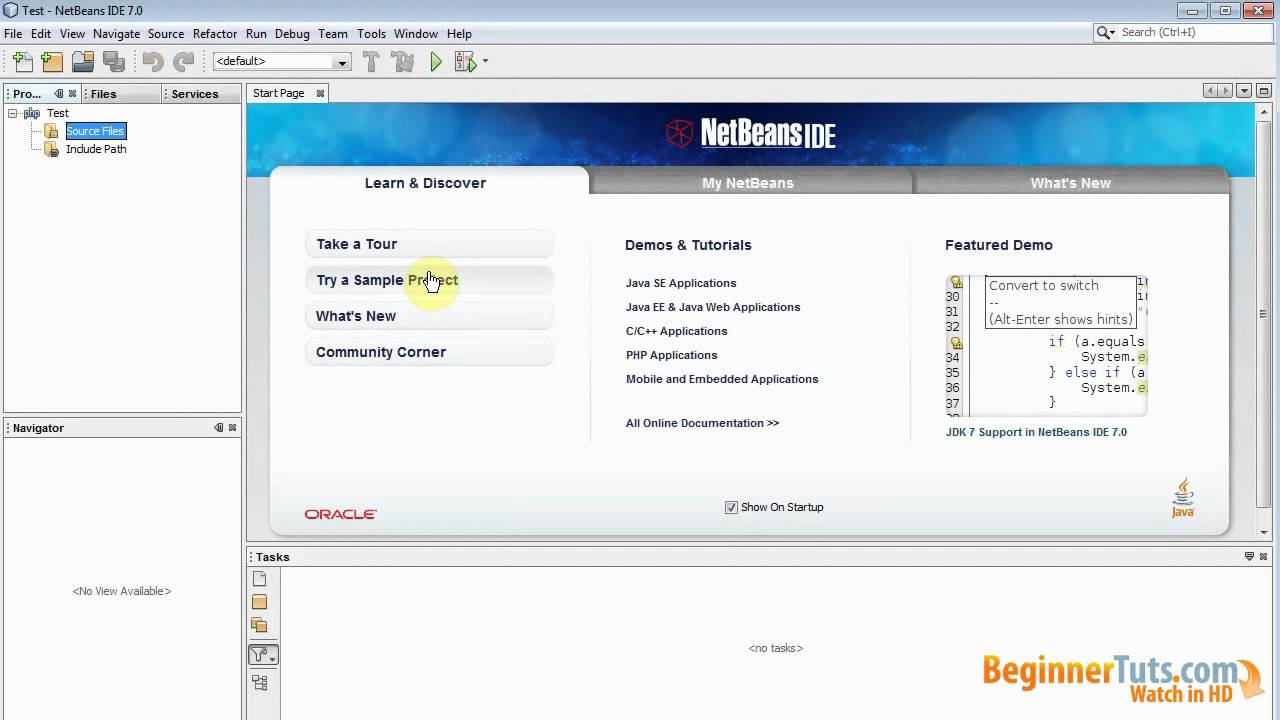Run the project with green play icon
The width and height of the screenshot is (1280, 720).
point(436,62)
